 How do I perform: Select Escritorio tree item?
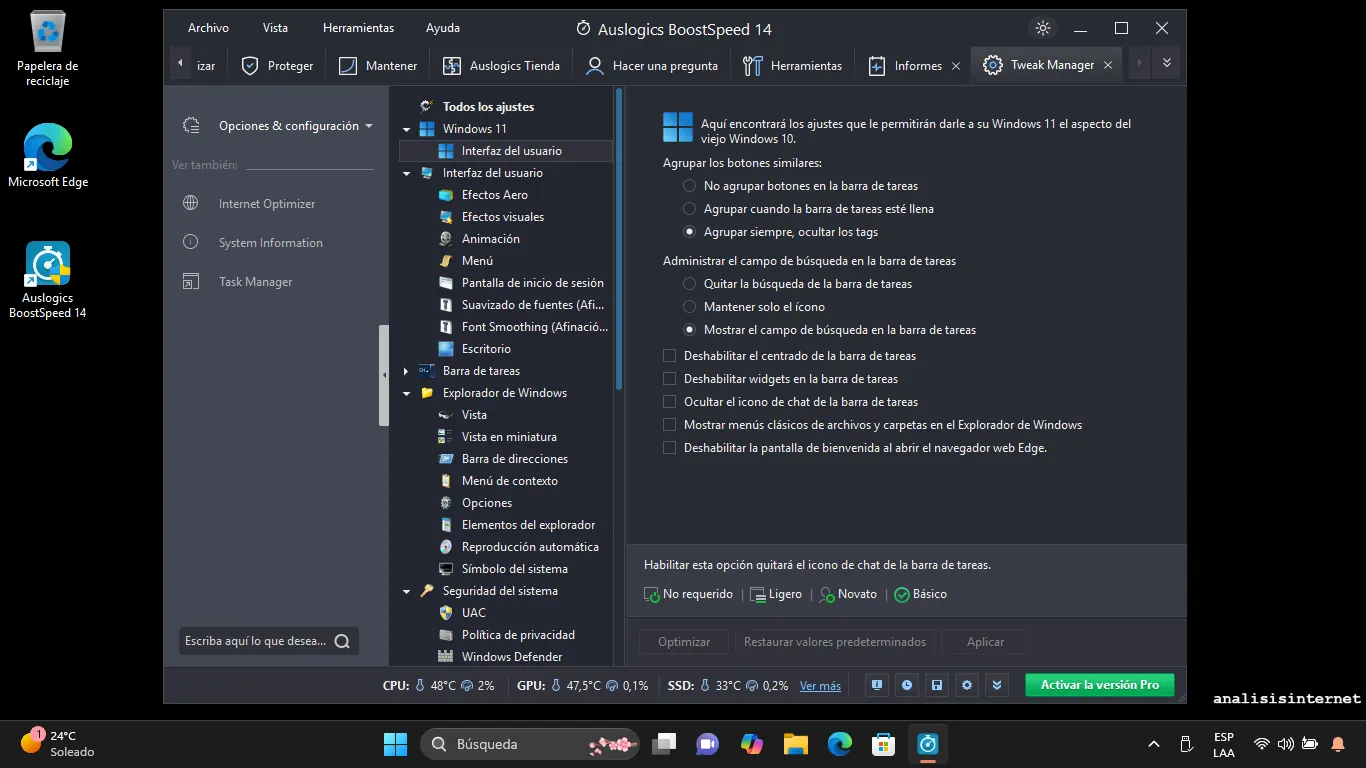[486, 349]
